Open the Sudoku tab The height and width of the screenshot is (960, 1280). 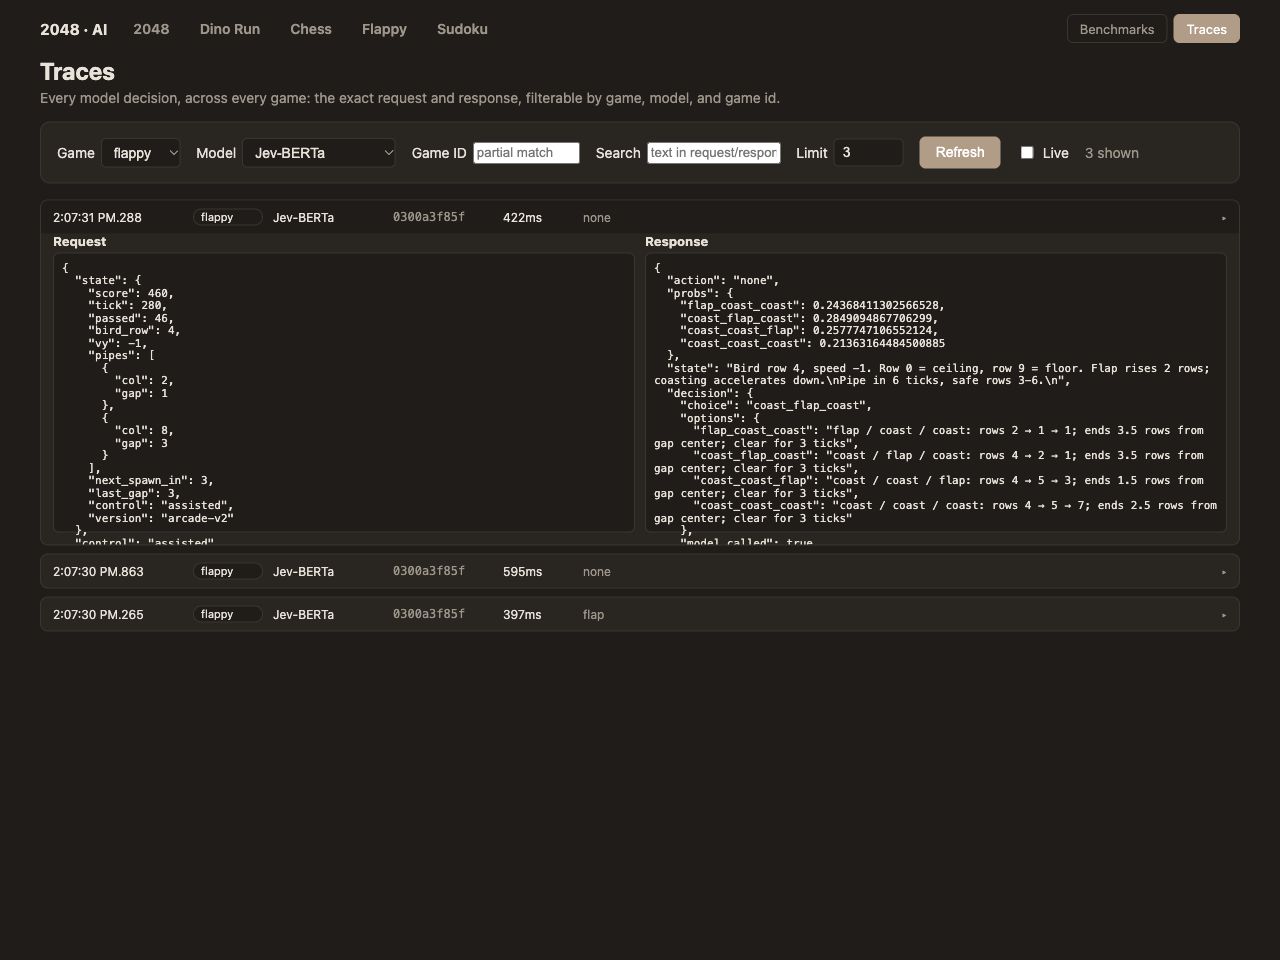(462, 29)
